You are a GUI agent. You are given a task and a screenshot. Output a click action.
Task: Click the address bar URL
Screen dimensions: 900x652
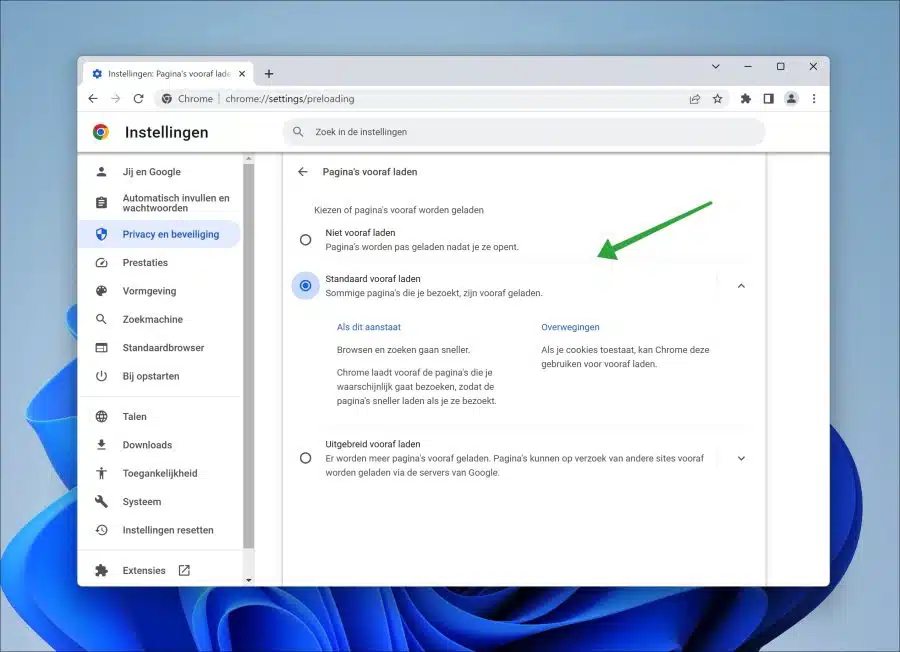tap(290, 99)
